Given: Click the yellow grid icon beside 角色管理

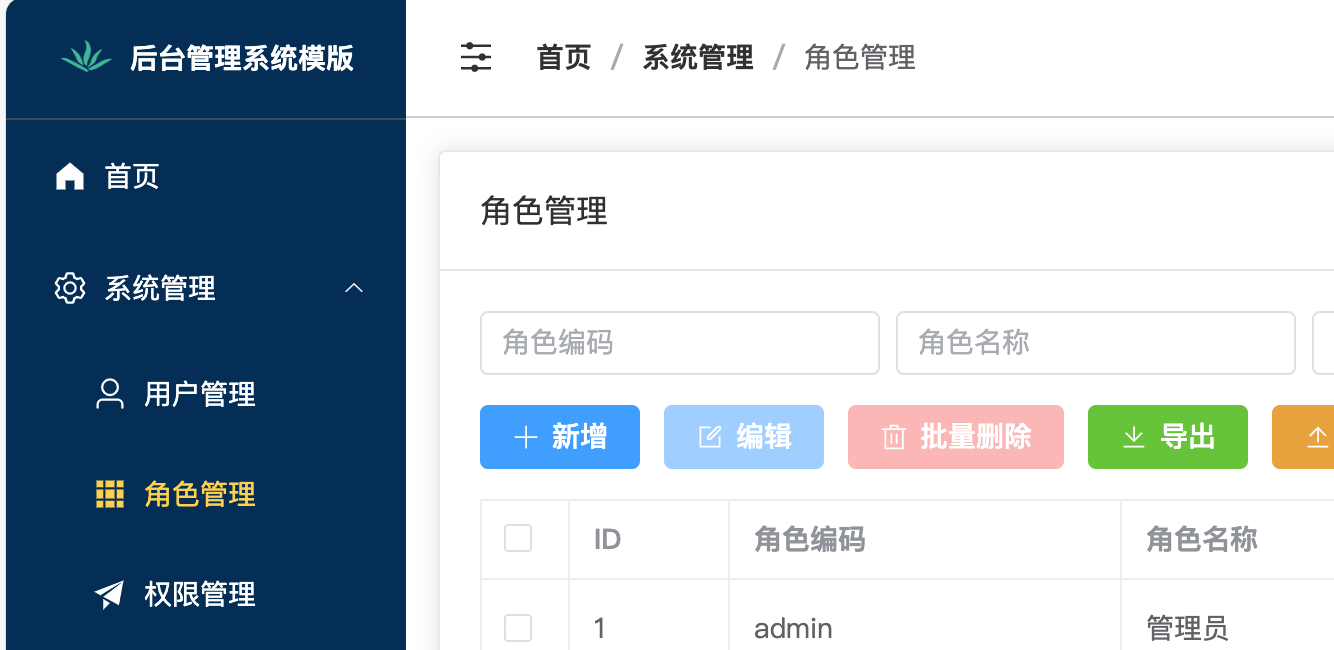Looking at the screenshot, I should coord(109,494).
